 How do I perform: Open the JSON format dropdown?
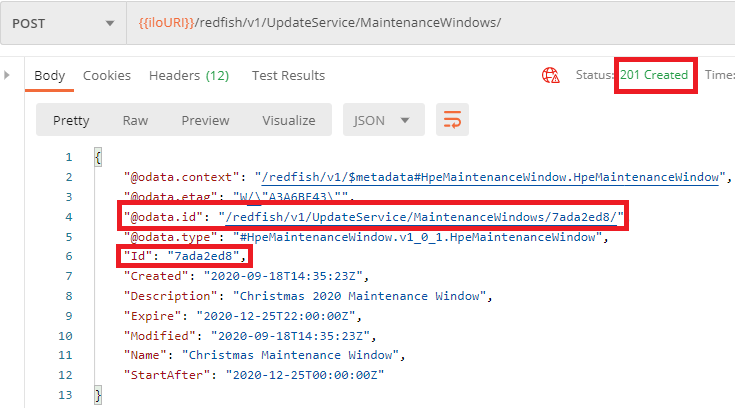pyautogui.click(x=382, y=120)
